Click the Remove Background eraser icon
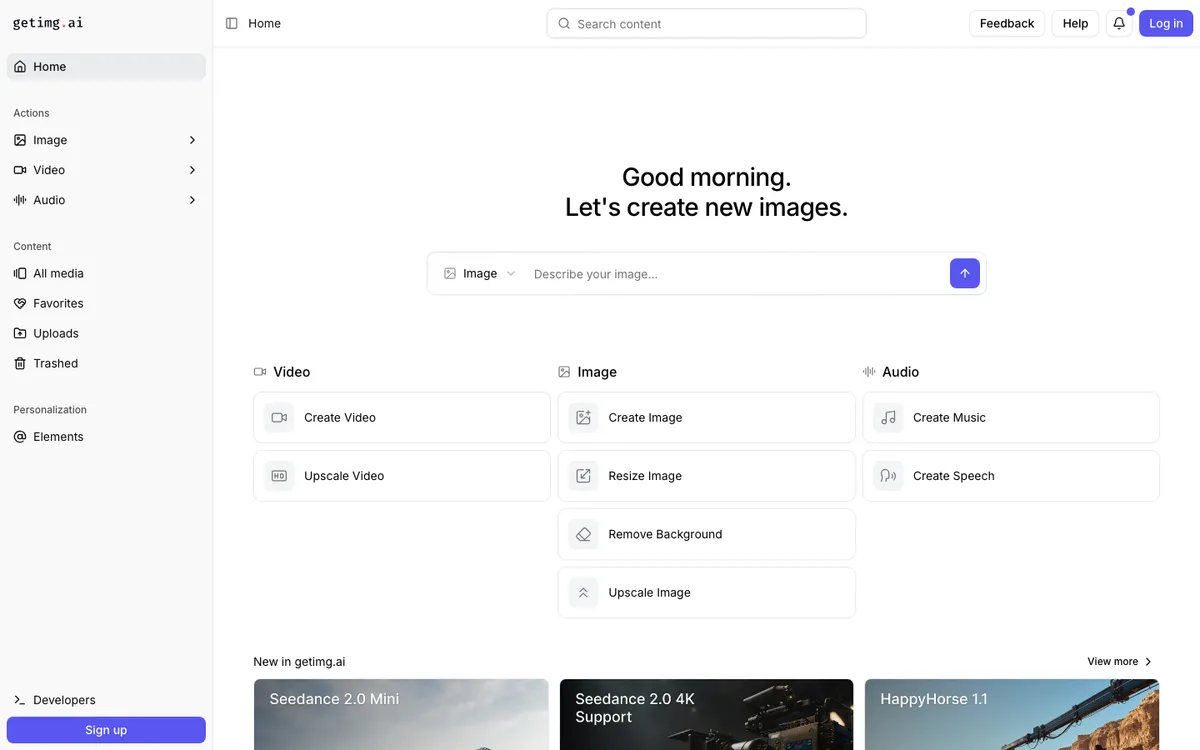1200x750 pixels. (583, 534)
